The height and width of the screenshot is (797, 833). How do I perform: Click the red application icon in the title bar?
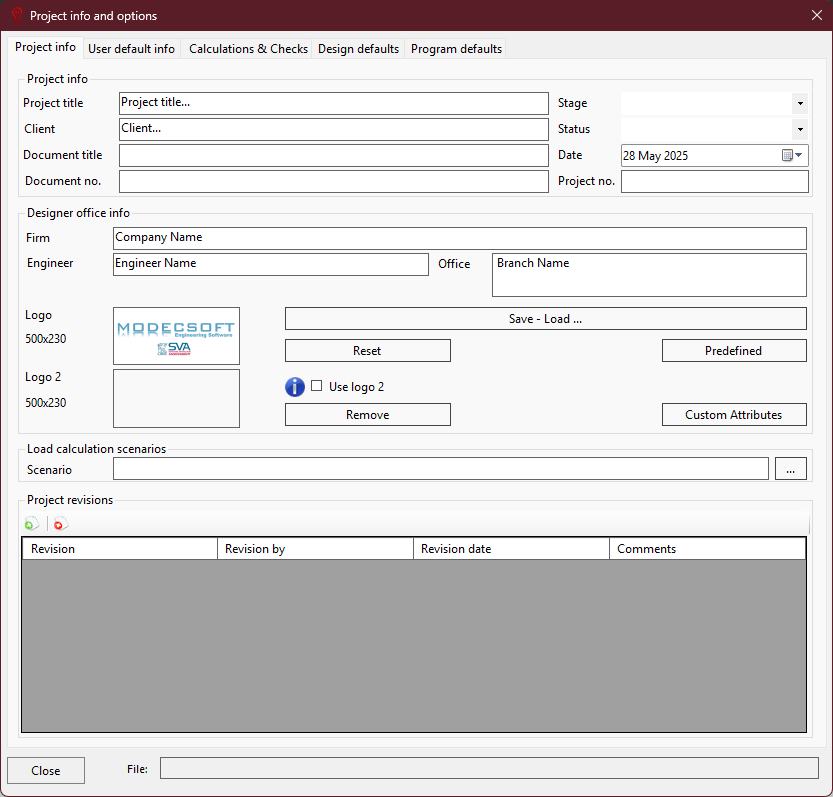click(x=17, y=15)
